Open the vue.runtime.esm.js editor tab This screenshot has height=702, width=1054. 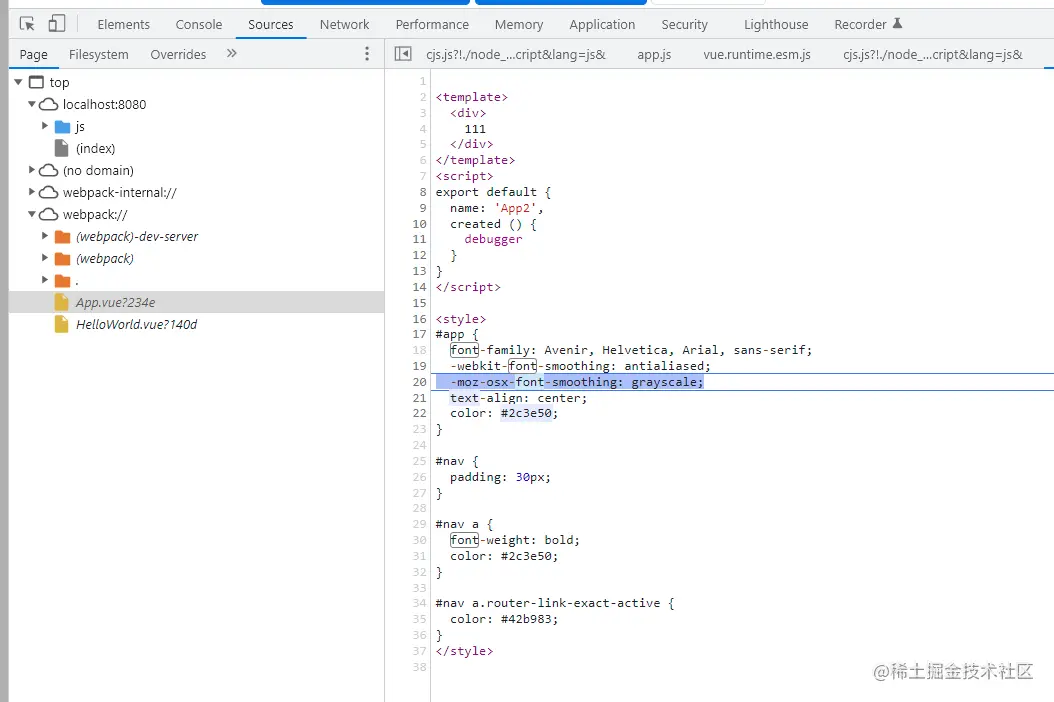click(757, 54)
